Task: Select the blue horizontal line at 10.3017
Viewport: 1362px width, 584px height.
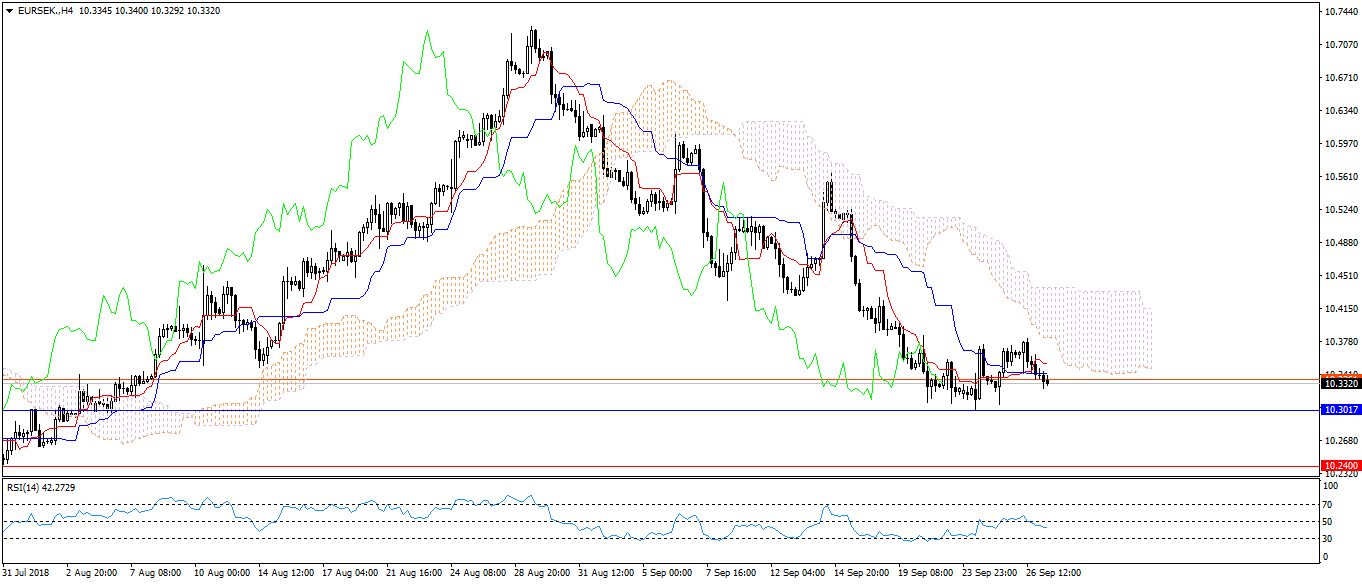Action: point(600,410)
